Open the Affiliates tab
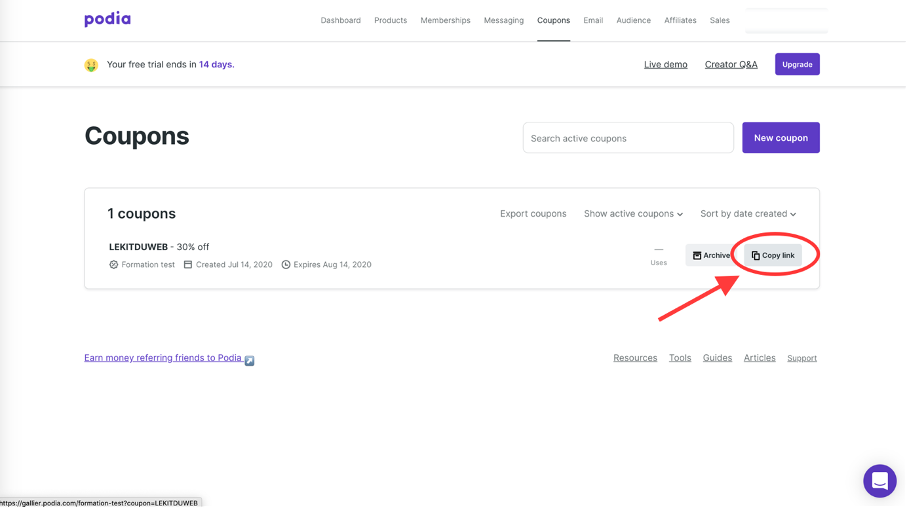 680,20
